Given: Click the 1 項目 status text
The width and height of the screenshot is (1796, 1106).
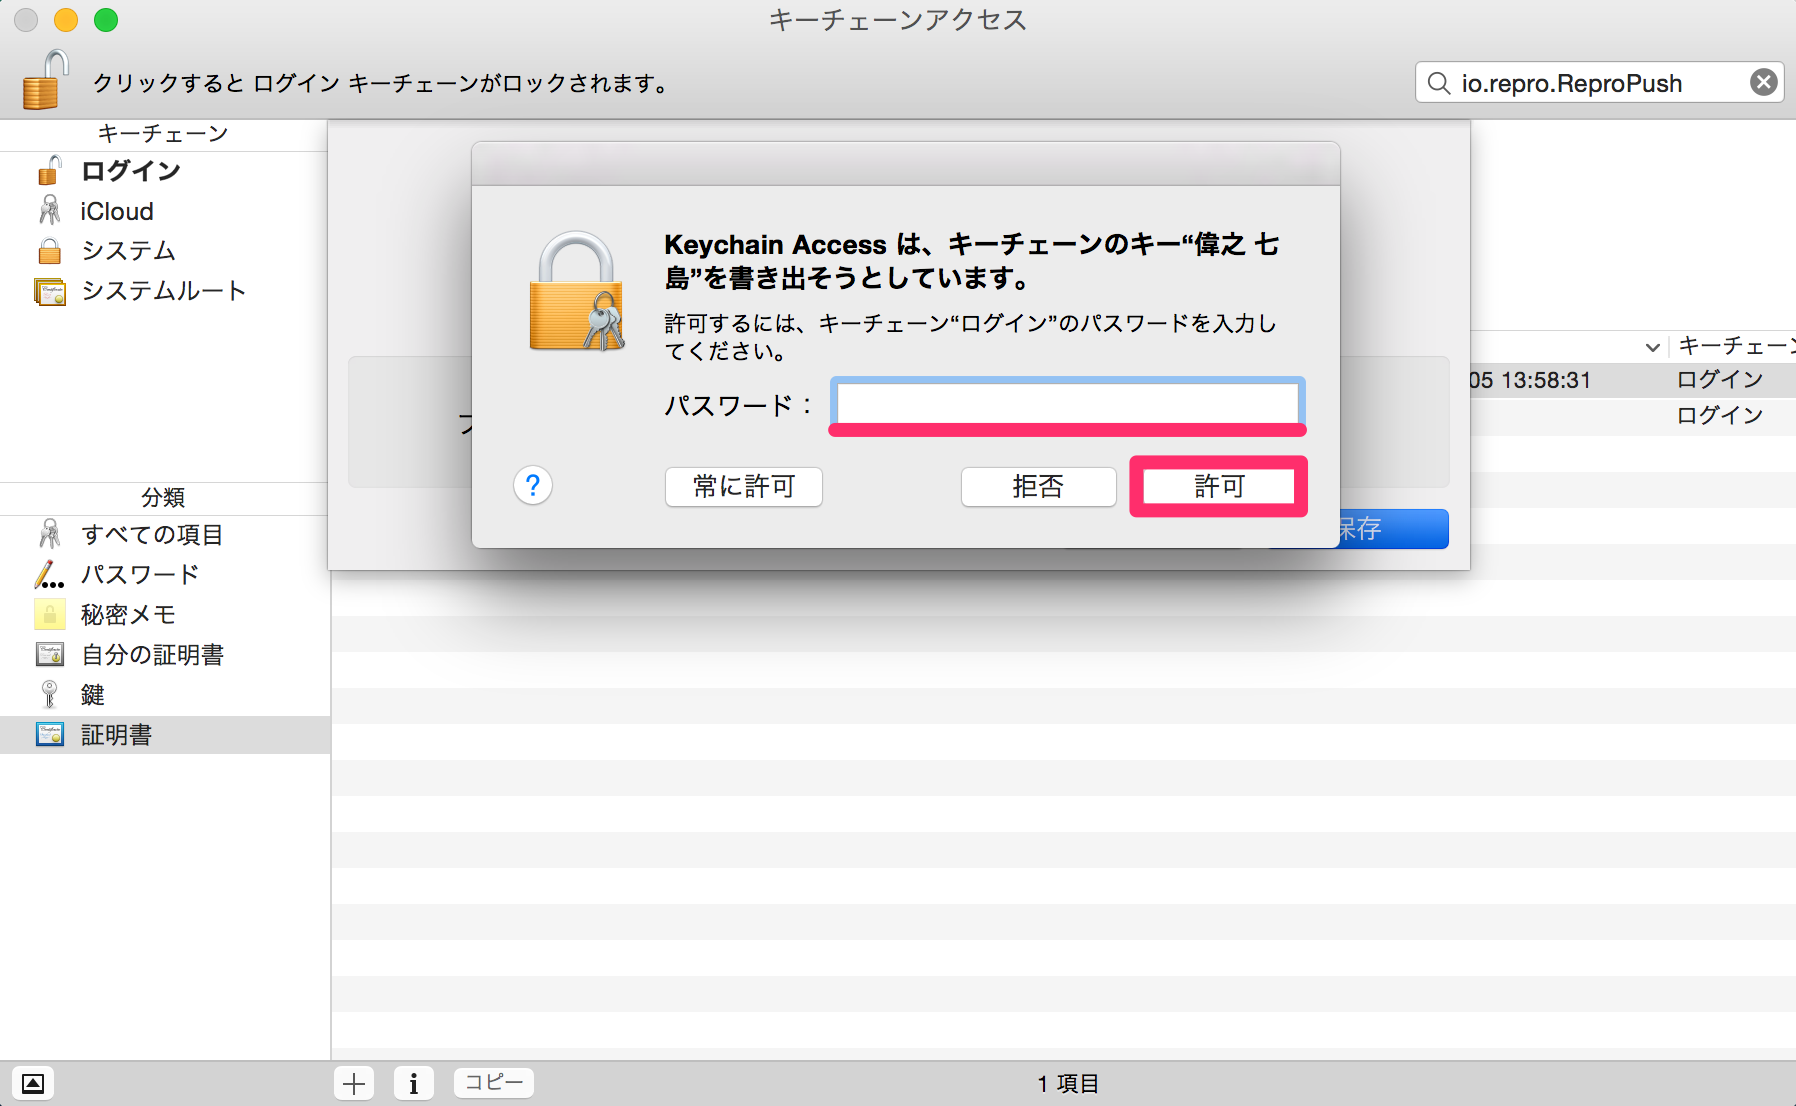Looking at the screenshot, I should click(x=1067, y=1084).
